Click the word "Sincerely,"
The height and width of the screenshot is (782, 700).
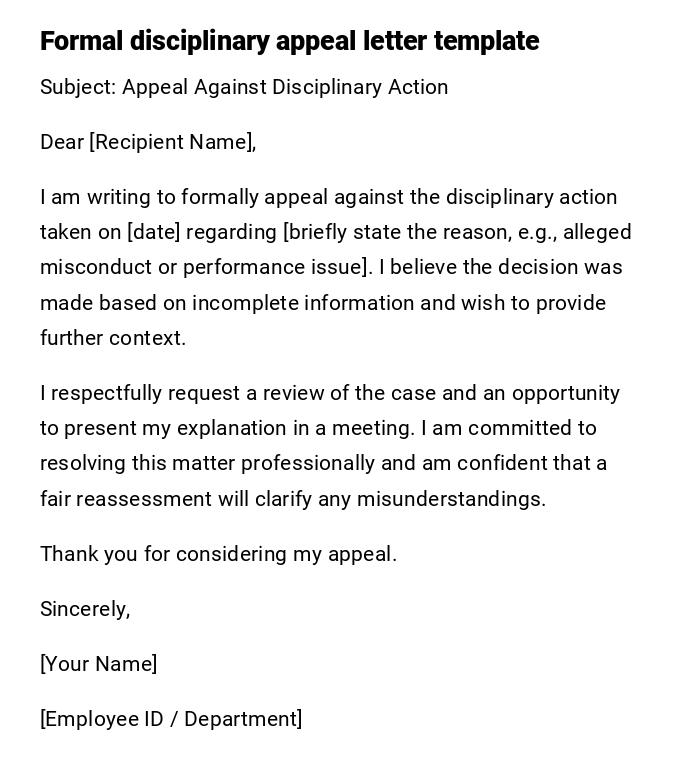tap(85, 609)
